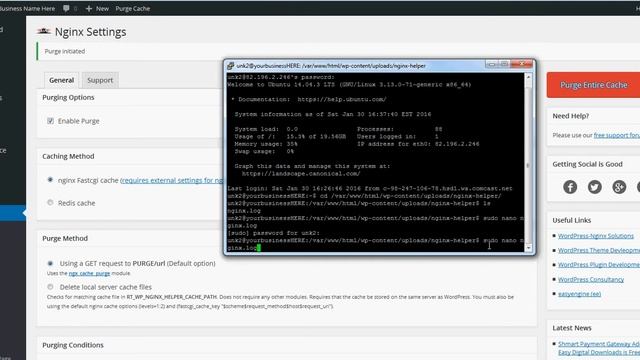Open the Google Plus social icon
The width and height of the screenshot is (640, 360).
click(619, 187)
